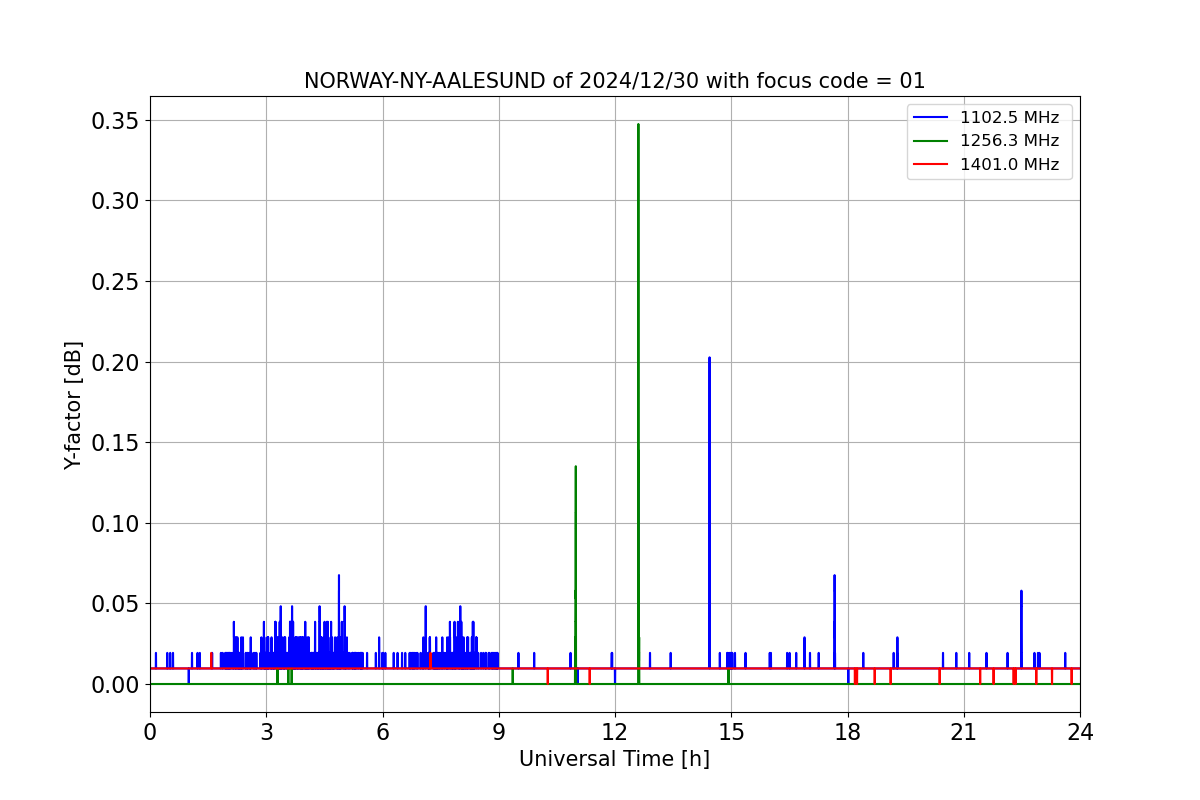This screenshot has height=800, width=1200.
Task: Click the 1401.0 MHz legend label
Action: [1008, 165]
